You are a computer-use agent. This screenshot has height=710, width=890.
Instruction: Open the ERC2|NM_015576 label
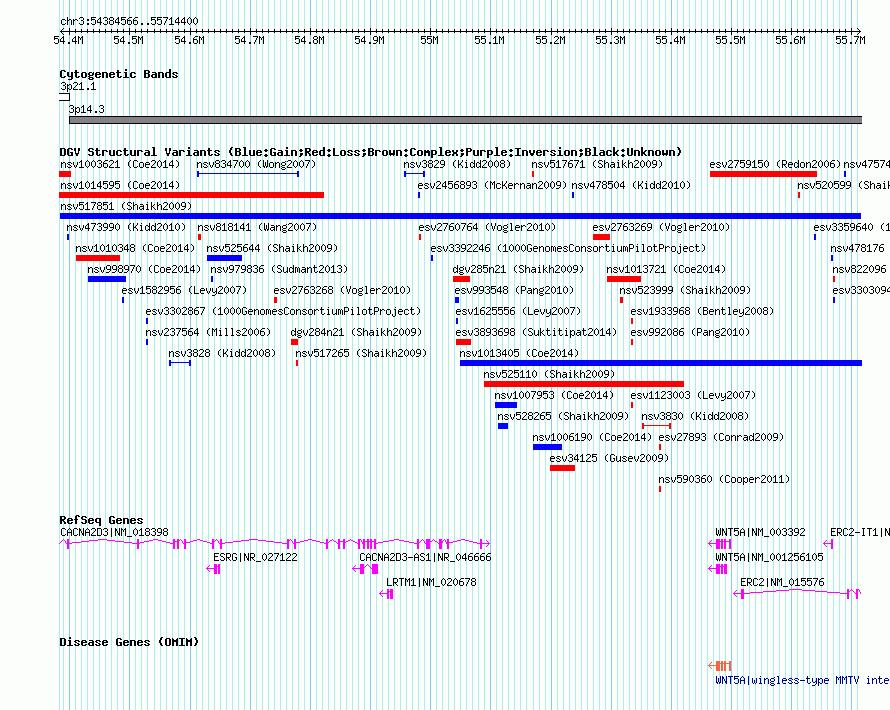[782, 582]
